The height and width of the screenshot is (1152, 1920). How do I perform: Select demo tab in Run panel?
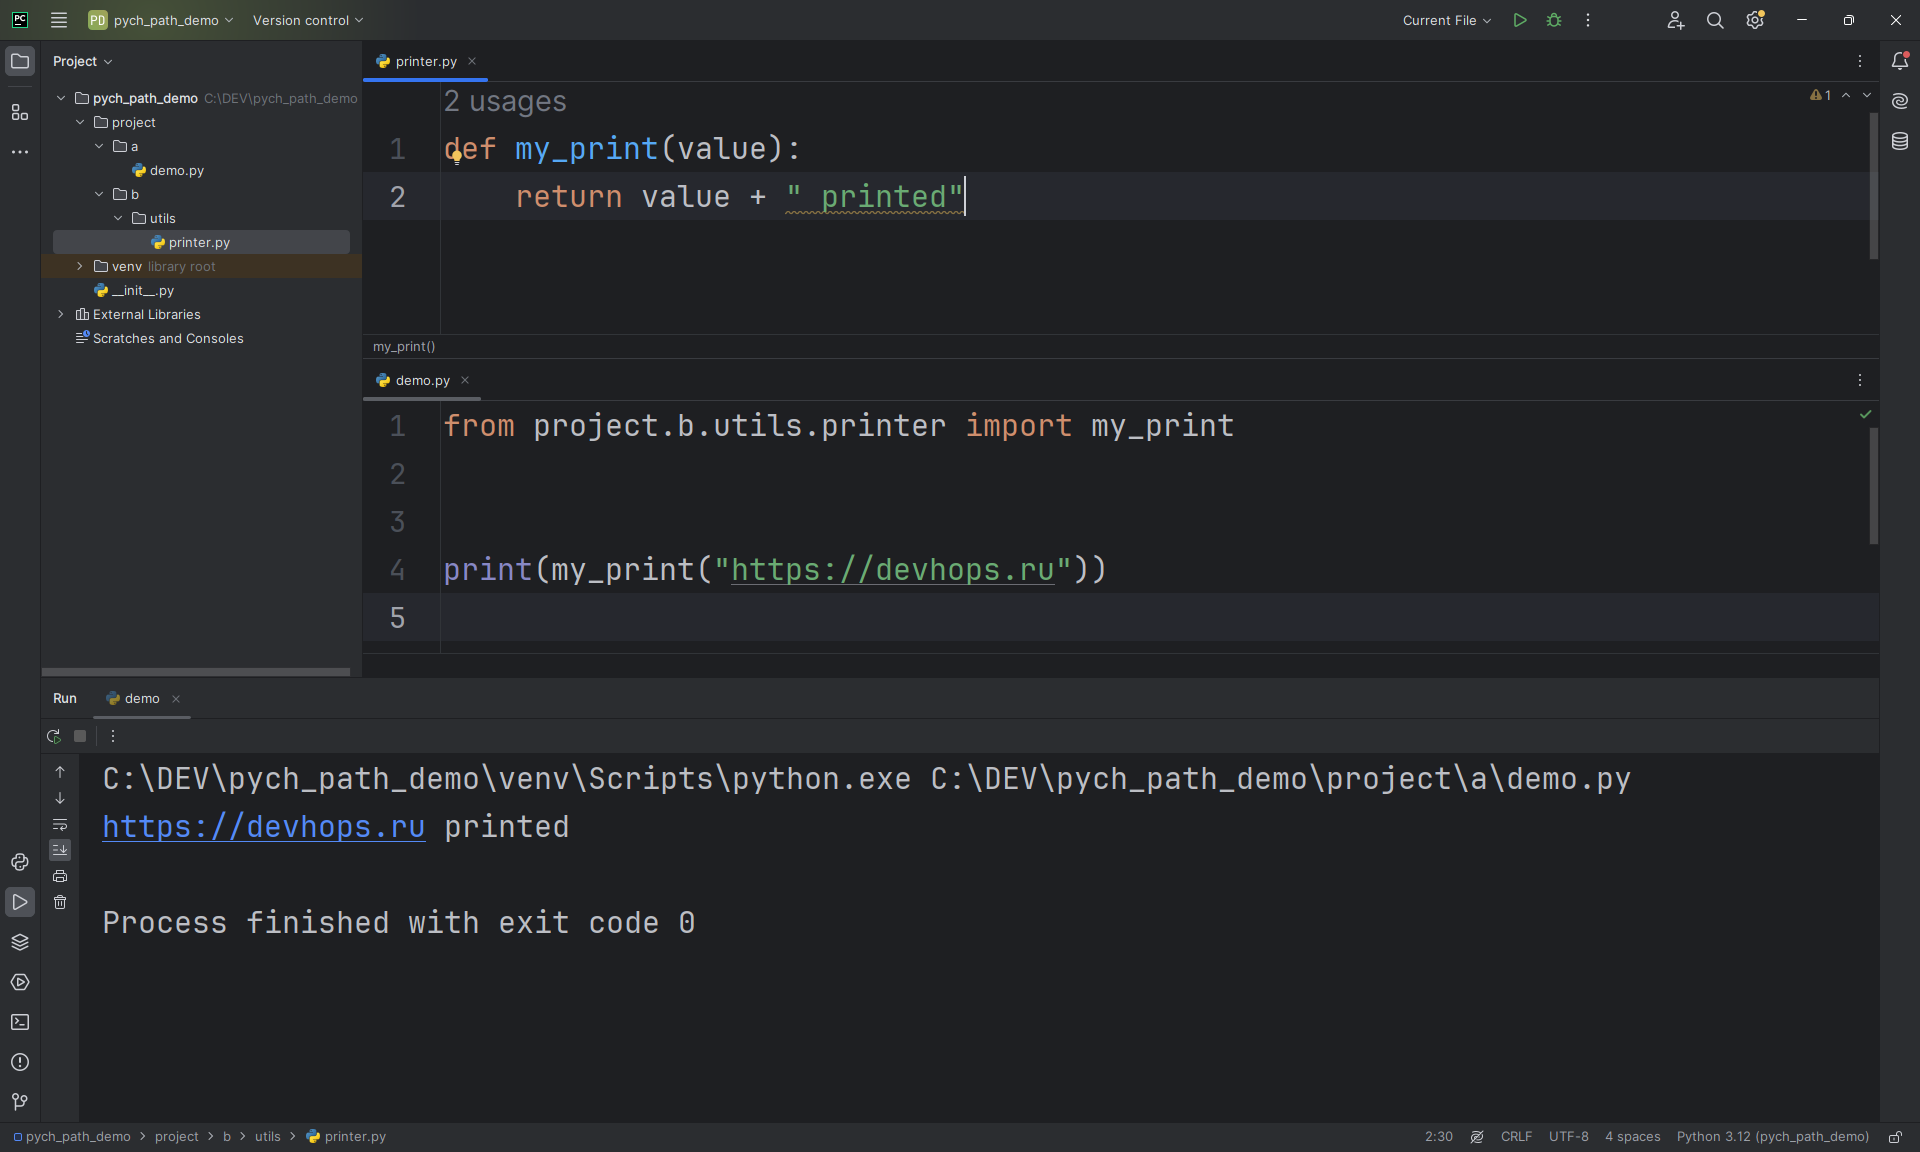pos(142,698)
